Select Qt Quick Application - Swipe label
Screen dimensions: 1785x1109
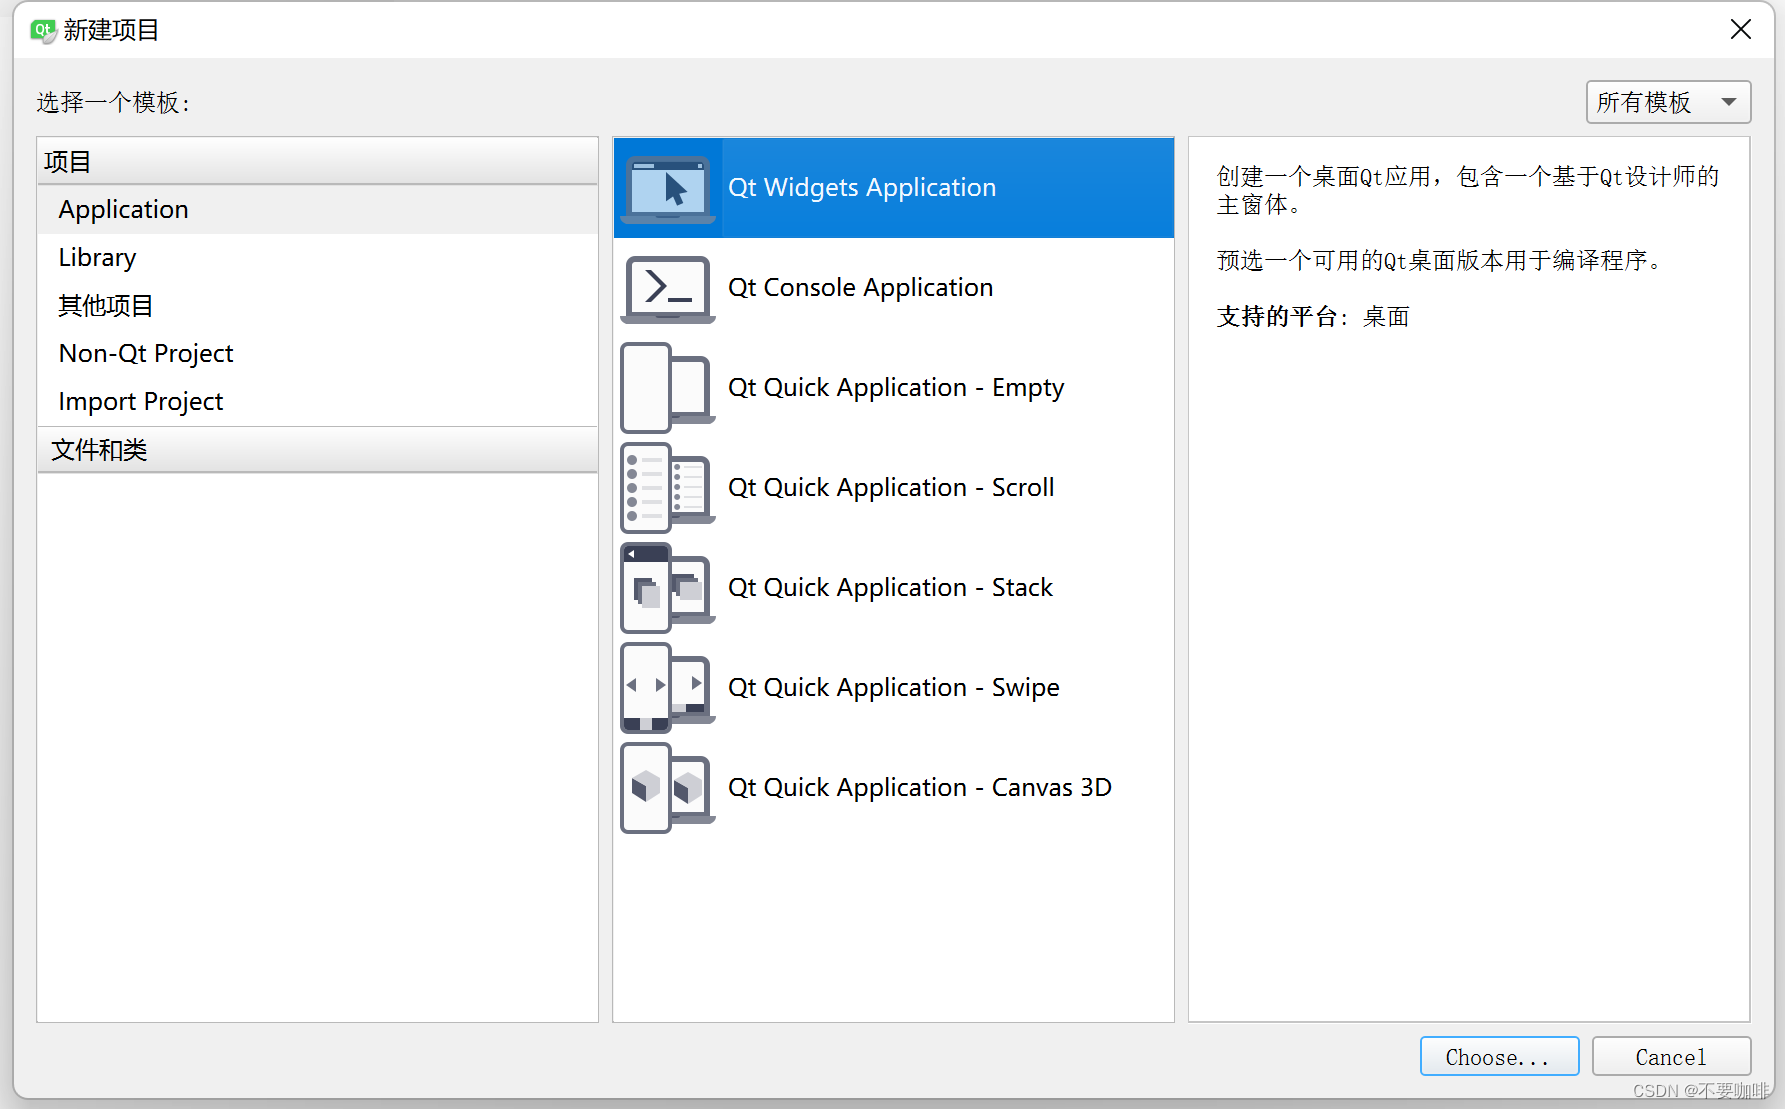point(894,688)
